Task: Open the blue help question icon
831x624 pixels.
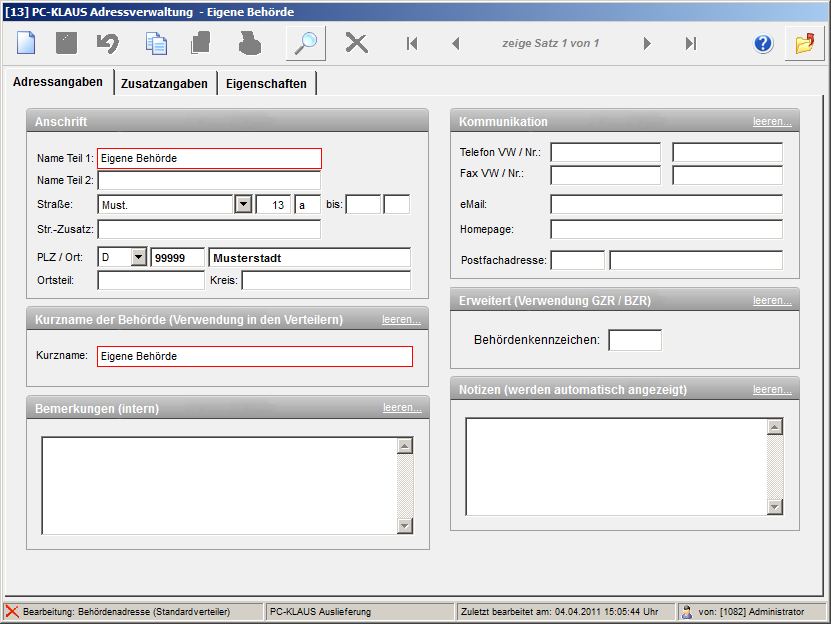Action: [x=764, y=43]
